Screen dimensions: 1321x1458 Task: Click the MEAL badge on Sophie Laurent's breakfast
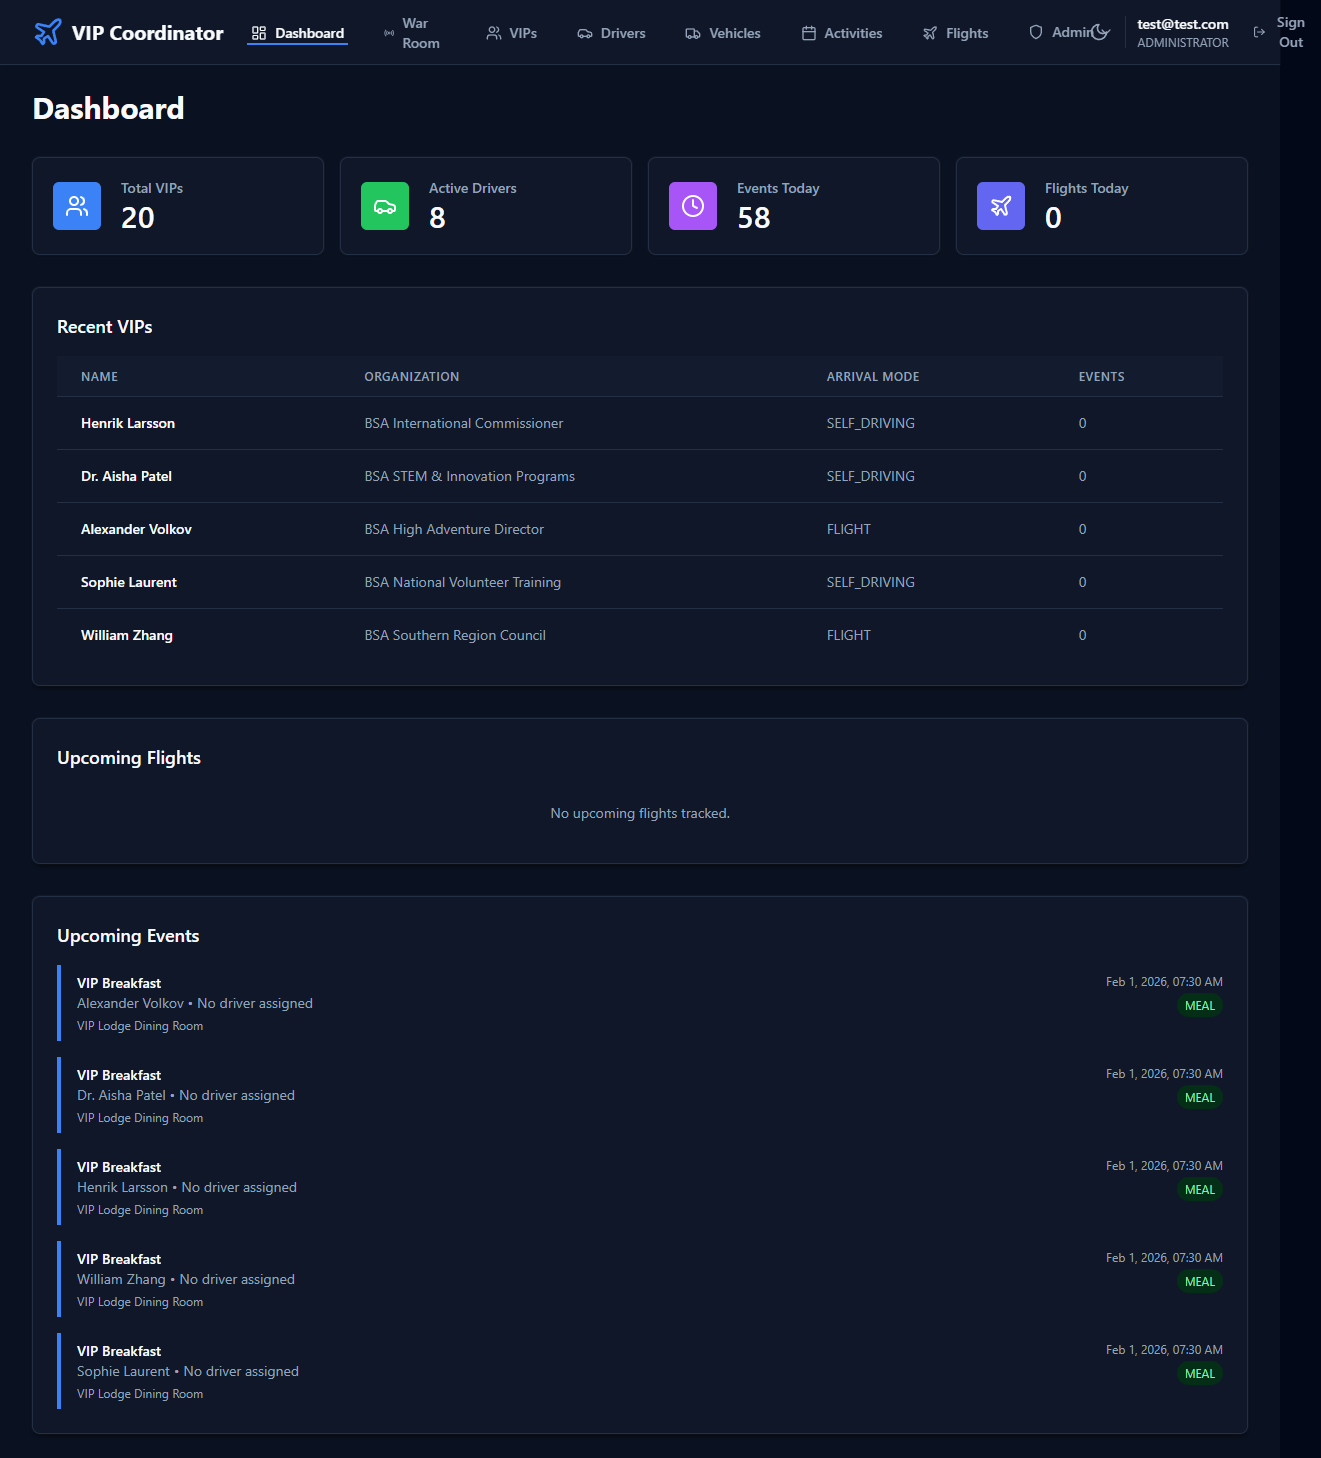[1199, 1373]
